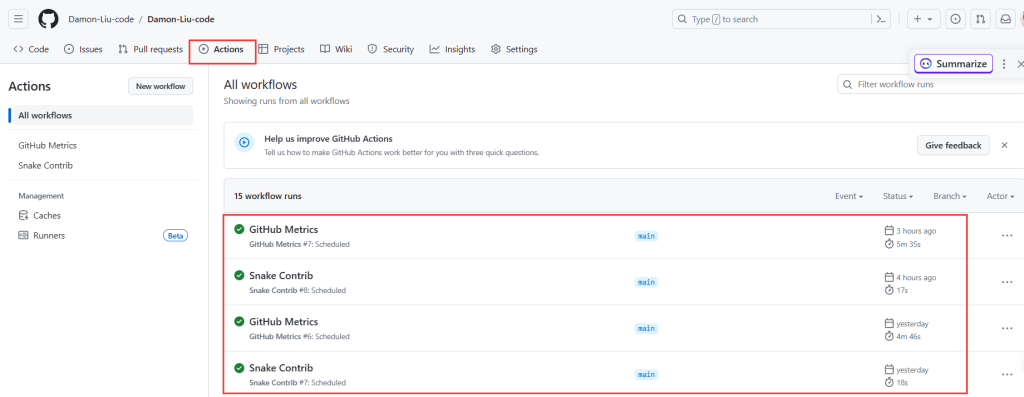The height and width of the screenshot is (397, 1024).
Task: Click the 15 workflow runs heading
Action: point(268,196)
